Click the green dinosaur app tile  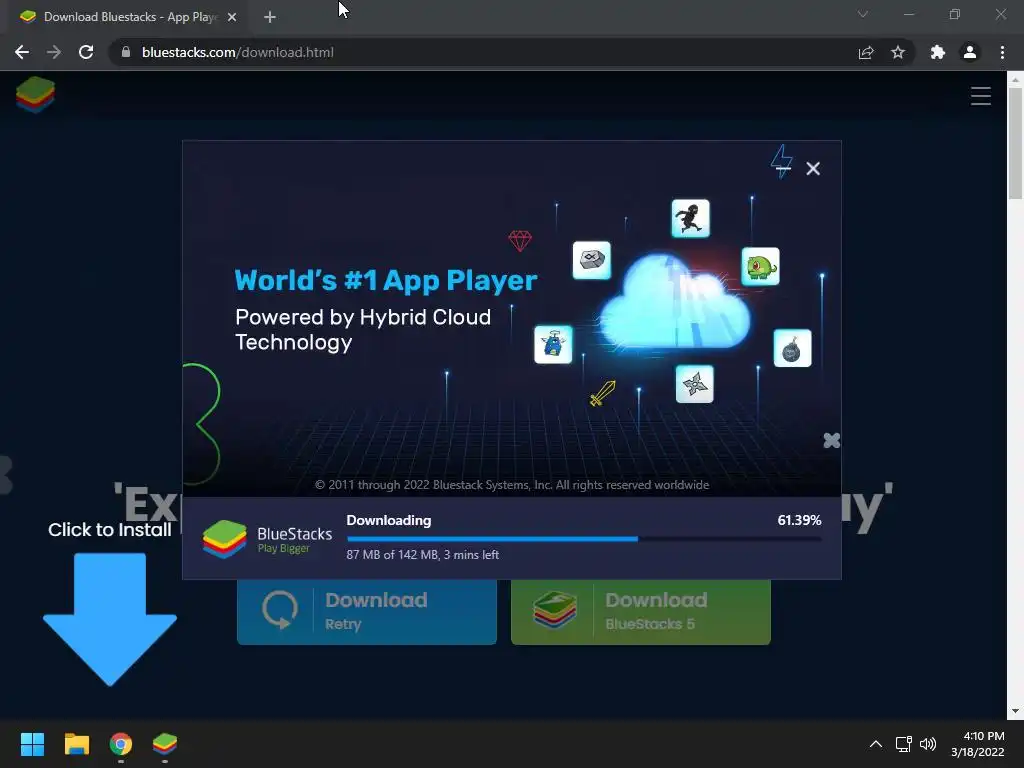point(760,266)
